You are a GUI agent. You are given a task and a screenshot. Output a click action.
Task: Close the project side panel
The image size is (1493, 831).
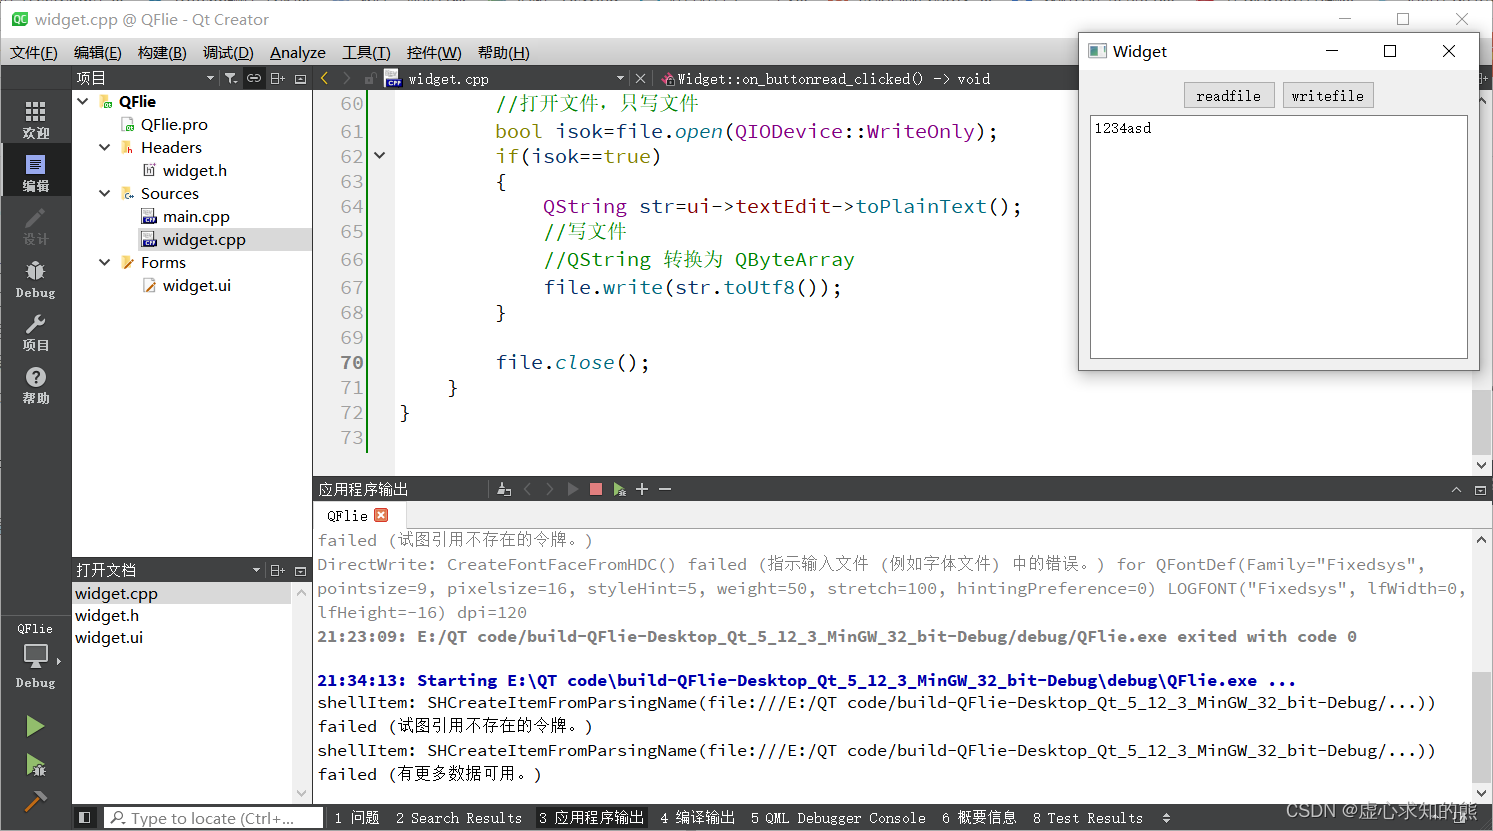coord(300,78)
